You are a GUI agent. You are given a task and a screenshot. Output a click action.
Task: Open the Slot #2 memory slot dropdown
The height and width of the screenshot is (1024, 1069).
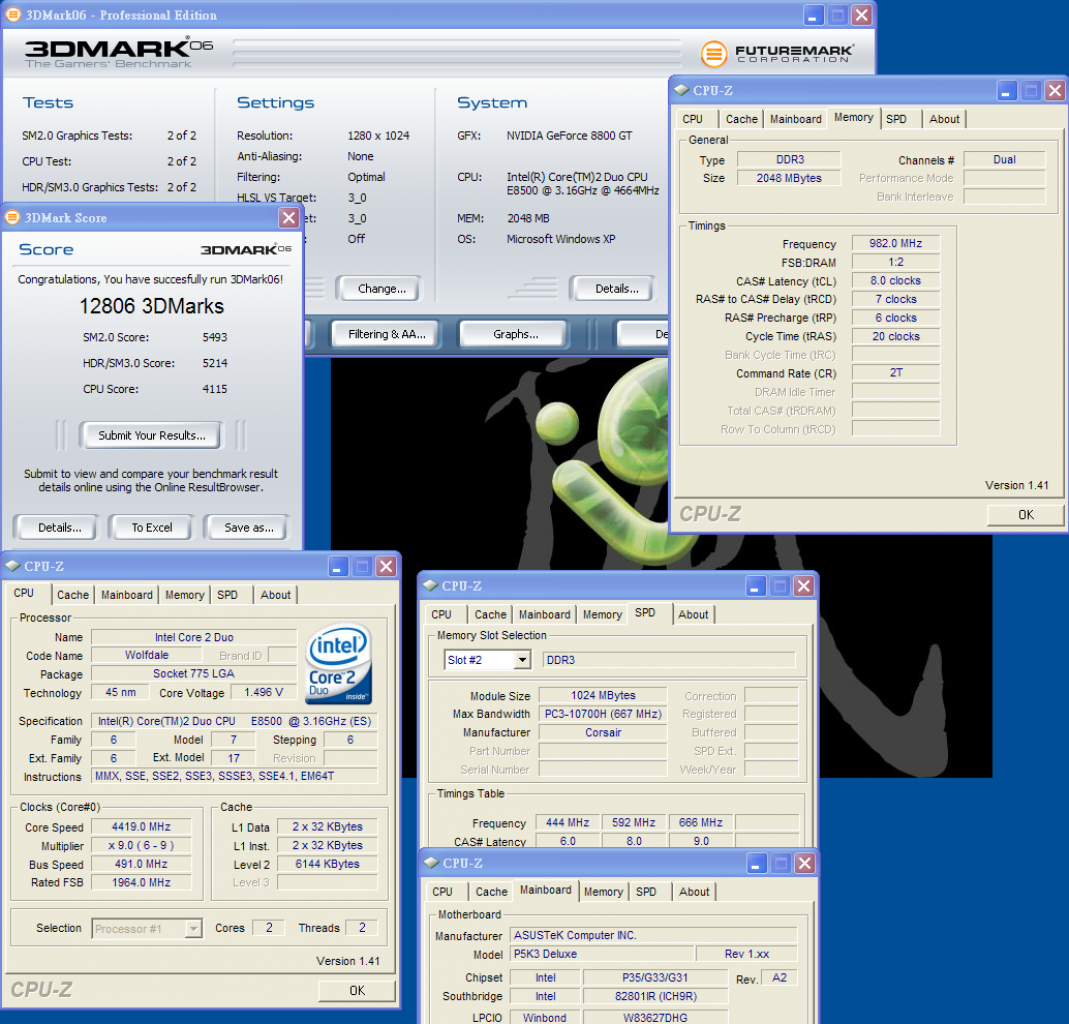(522, 660)
